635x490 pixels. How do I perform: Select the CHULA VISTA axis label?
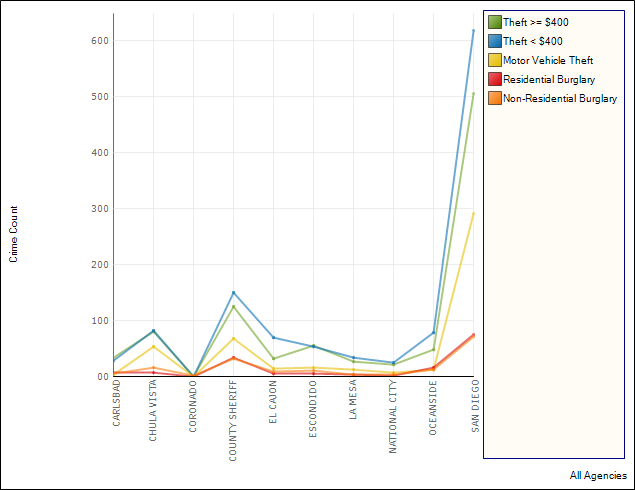point(154,410)
